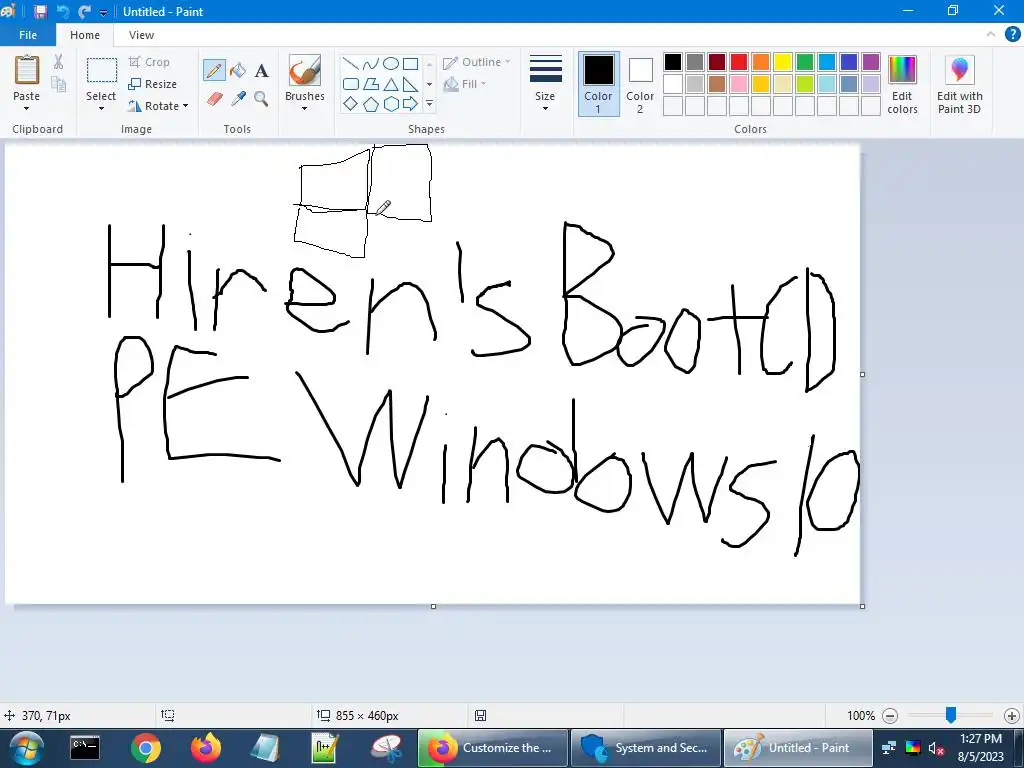The image size is (1024, 768).
Task: Switch to Customize the... Firefox taskbar window
Action: click(x=492, y=748)
